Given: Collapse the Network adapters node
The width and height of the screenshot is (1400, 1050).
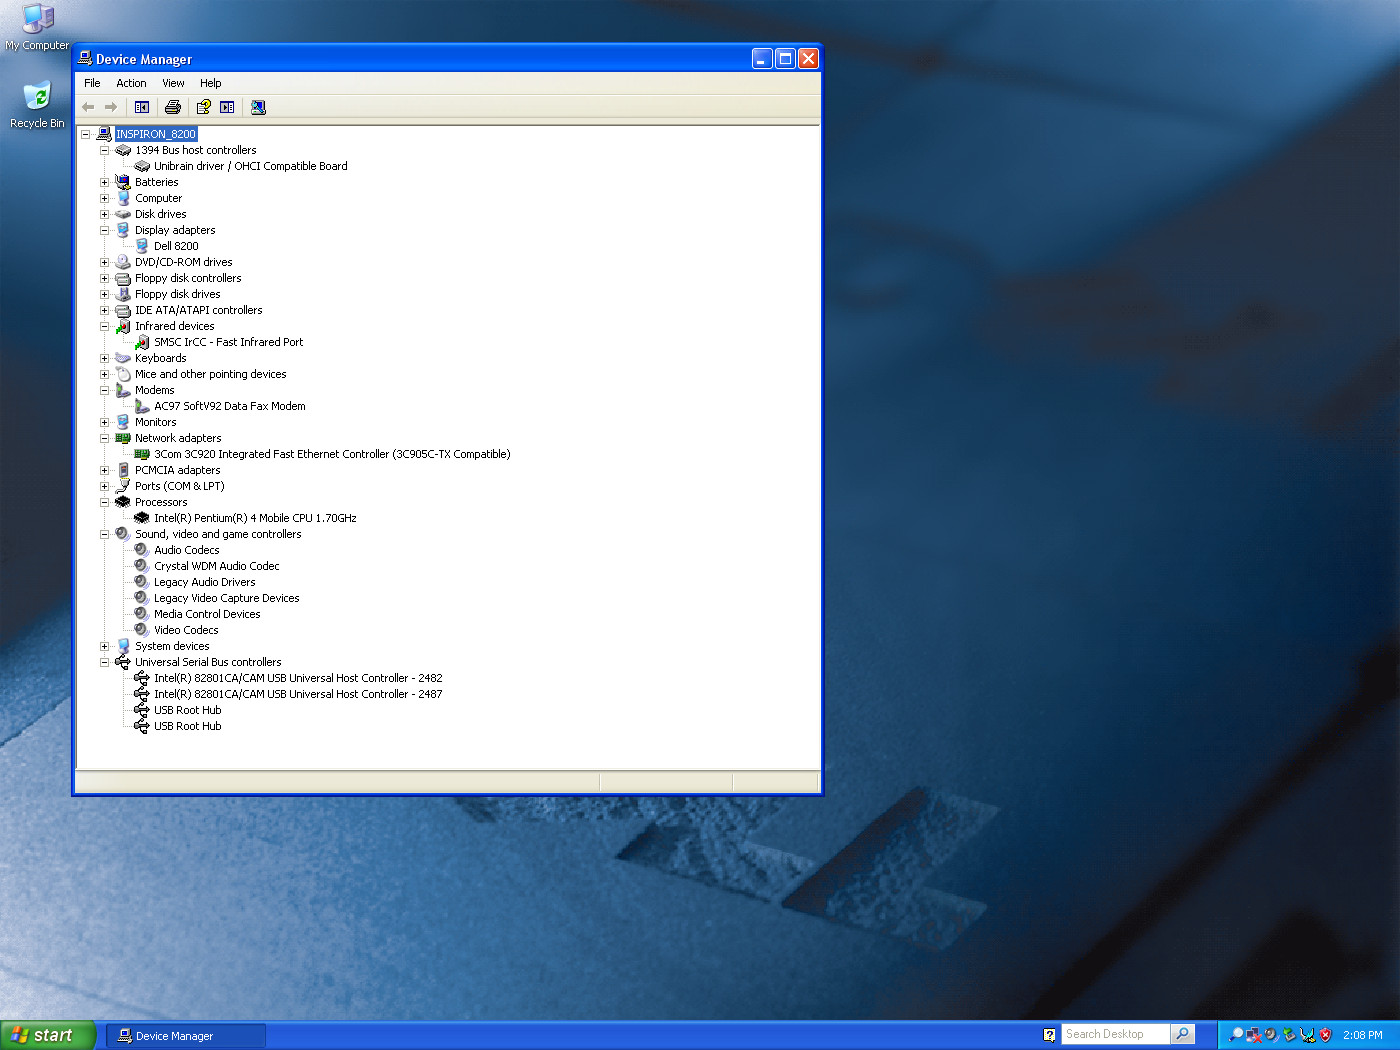Looking at the screenshot, I should [x=104, y=438].
